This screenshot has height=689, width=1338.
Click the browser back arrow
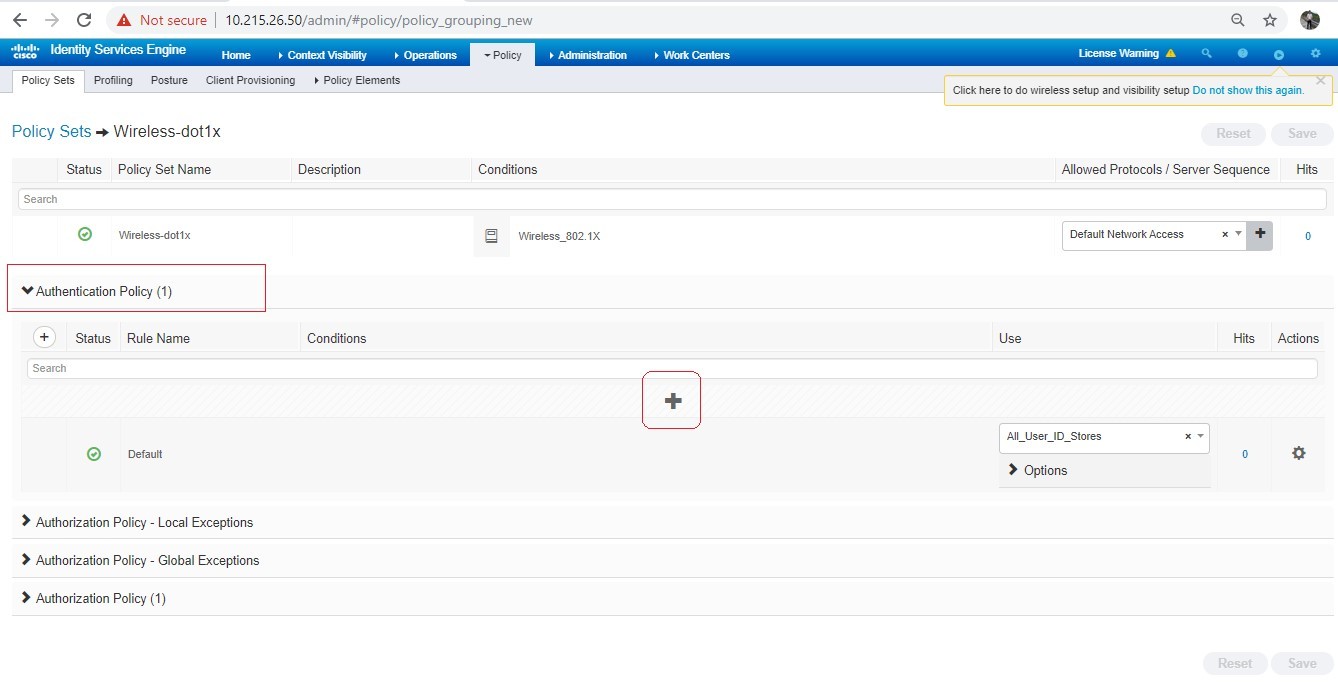[x=19, y=20]
